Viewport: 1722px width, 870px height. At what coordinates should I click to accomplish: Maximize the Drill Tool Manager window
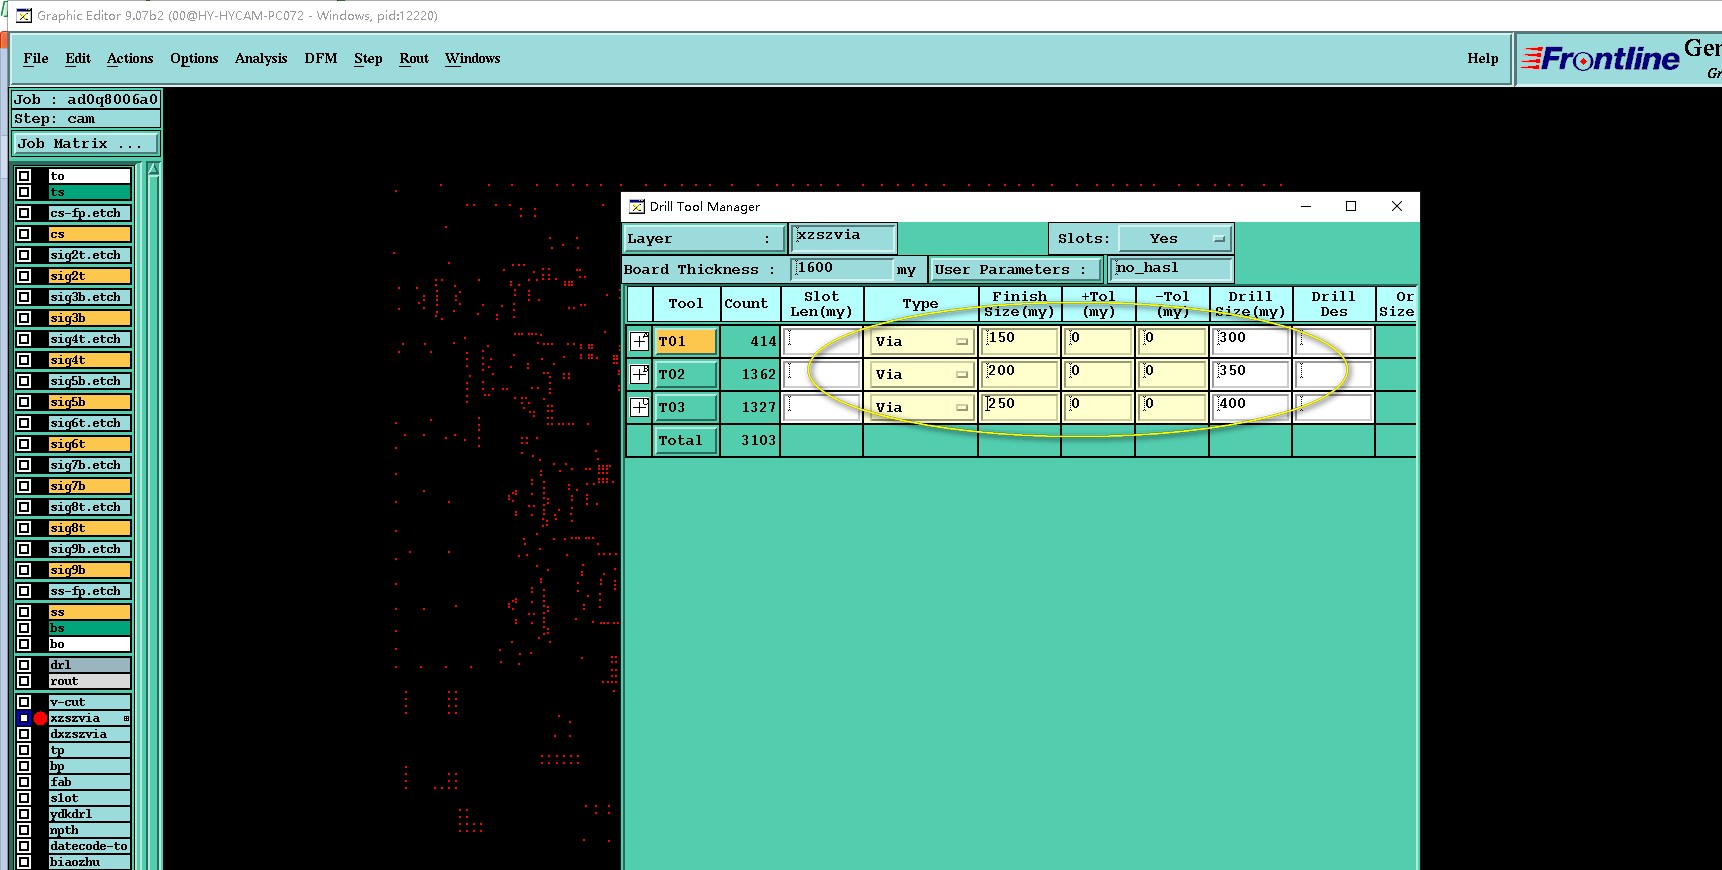1351,206
